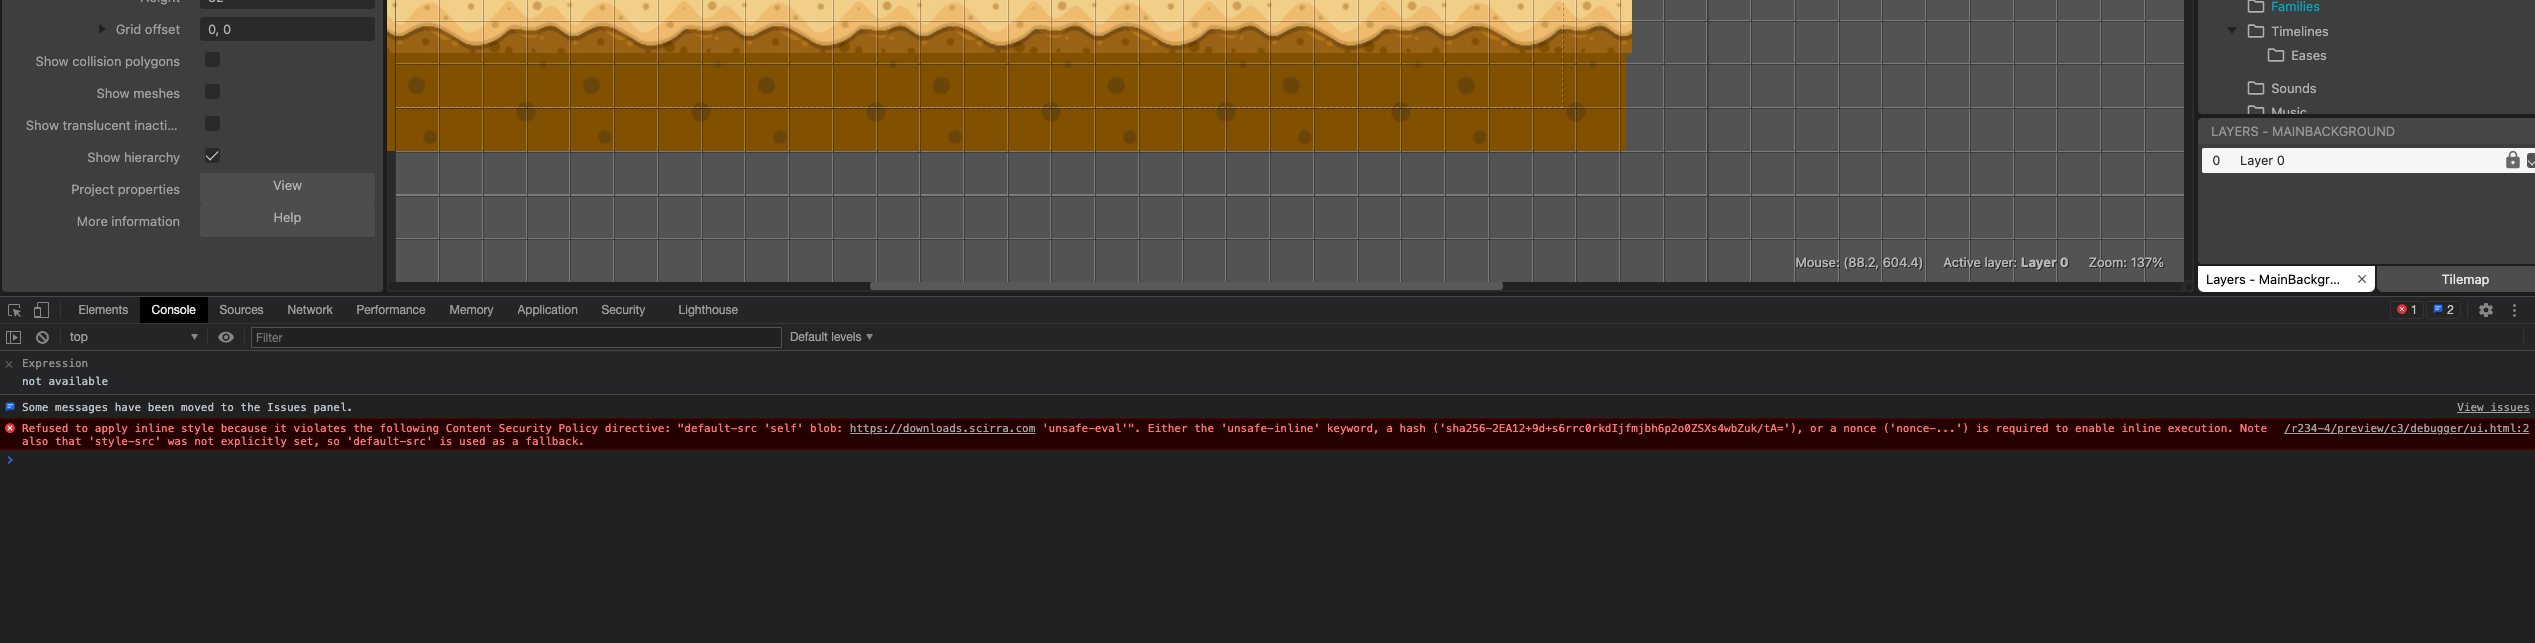
Task: Open the debugger/ui.html:2 source link
Action: tap(2406, 428)
